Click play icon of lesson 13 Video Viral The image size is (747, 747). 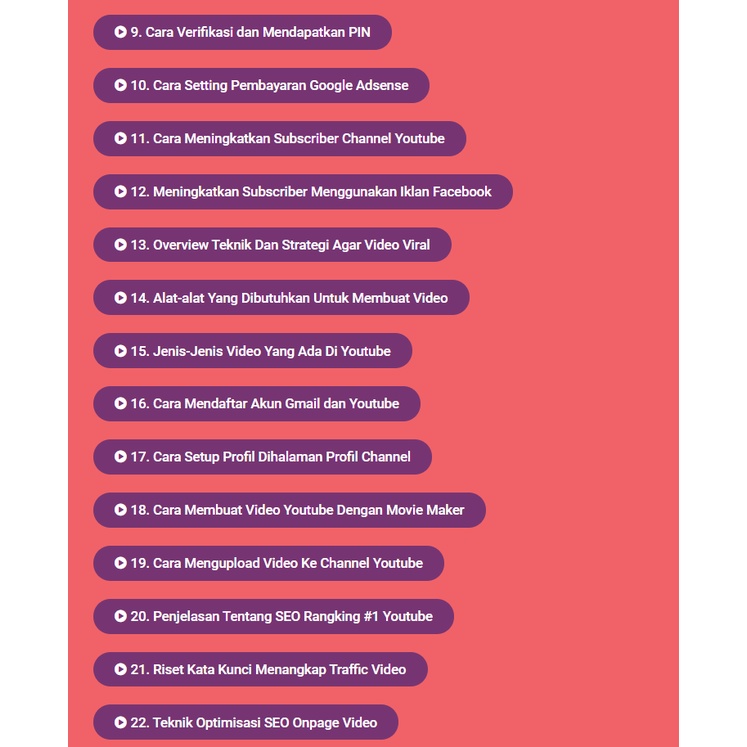pyautogui.click(x=120, y=245)
